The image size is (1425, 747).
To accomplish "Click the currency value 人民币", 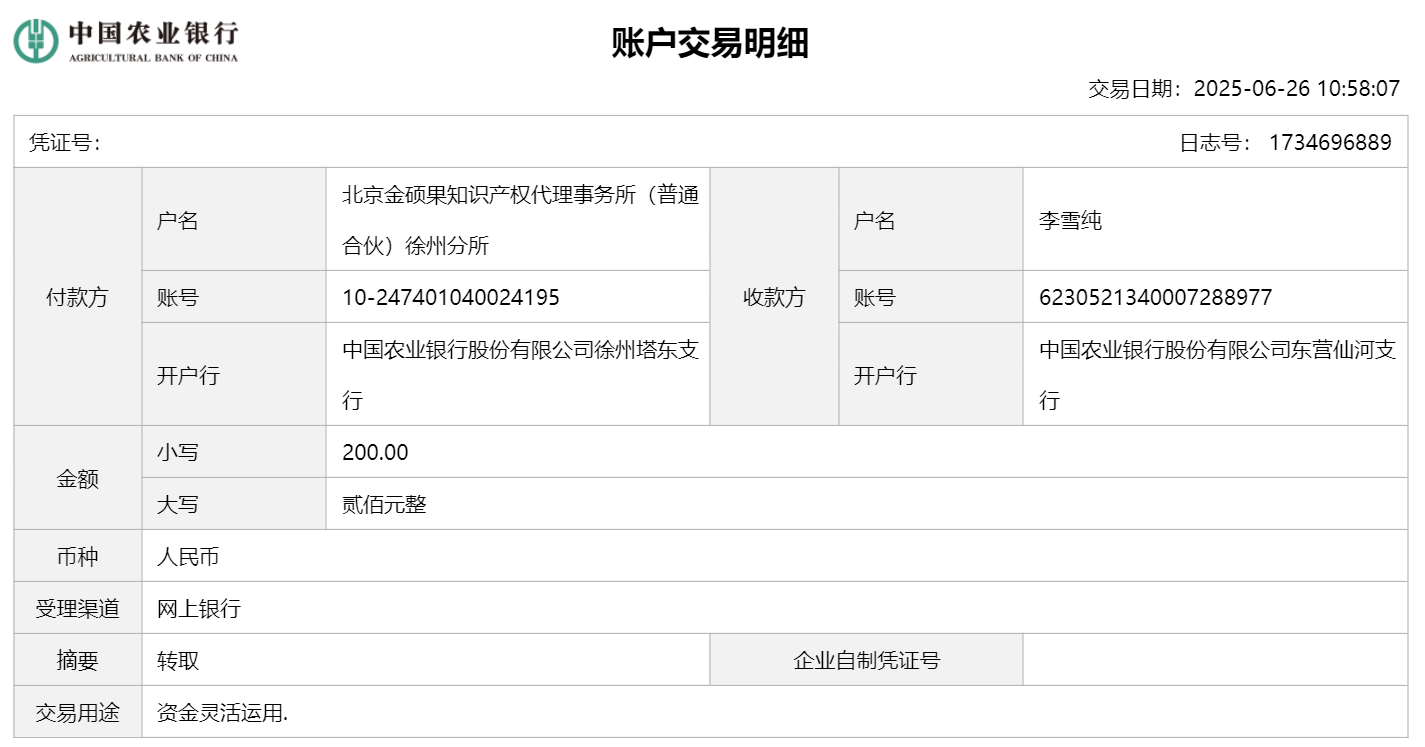I will click(188, 557).
